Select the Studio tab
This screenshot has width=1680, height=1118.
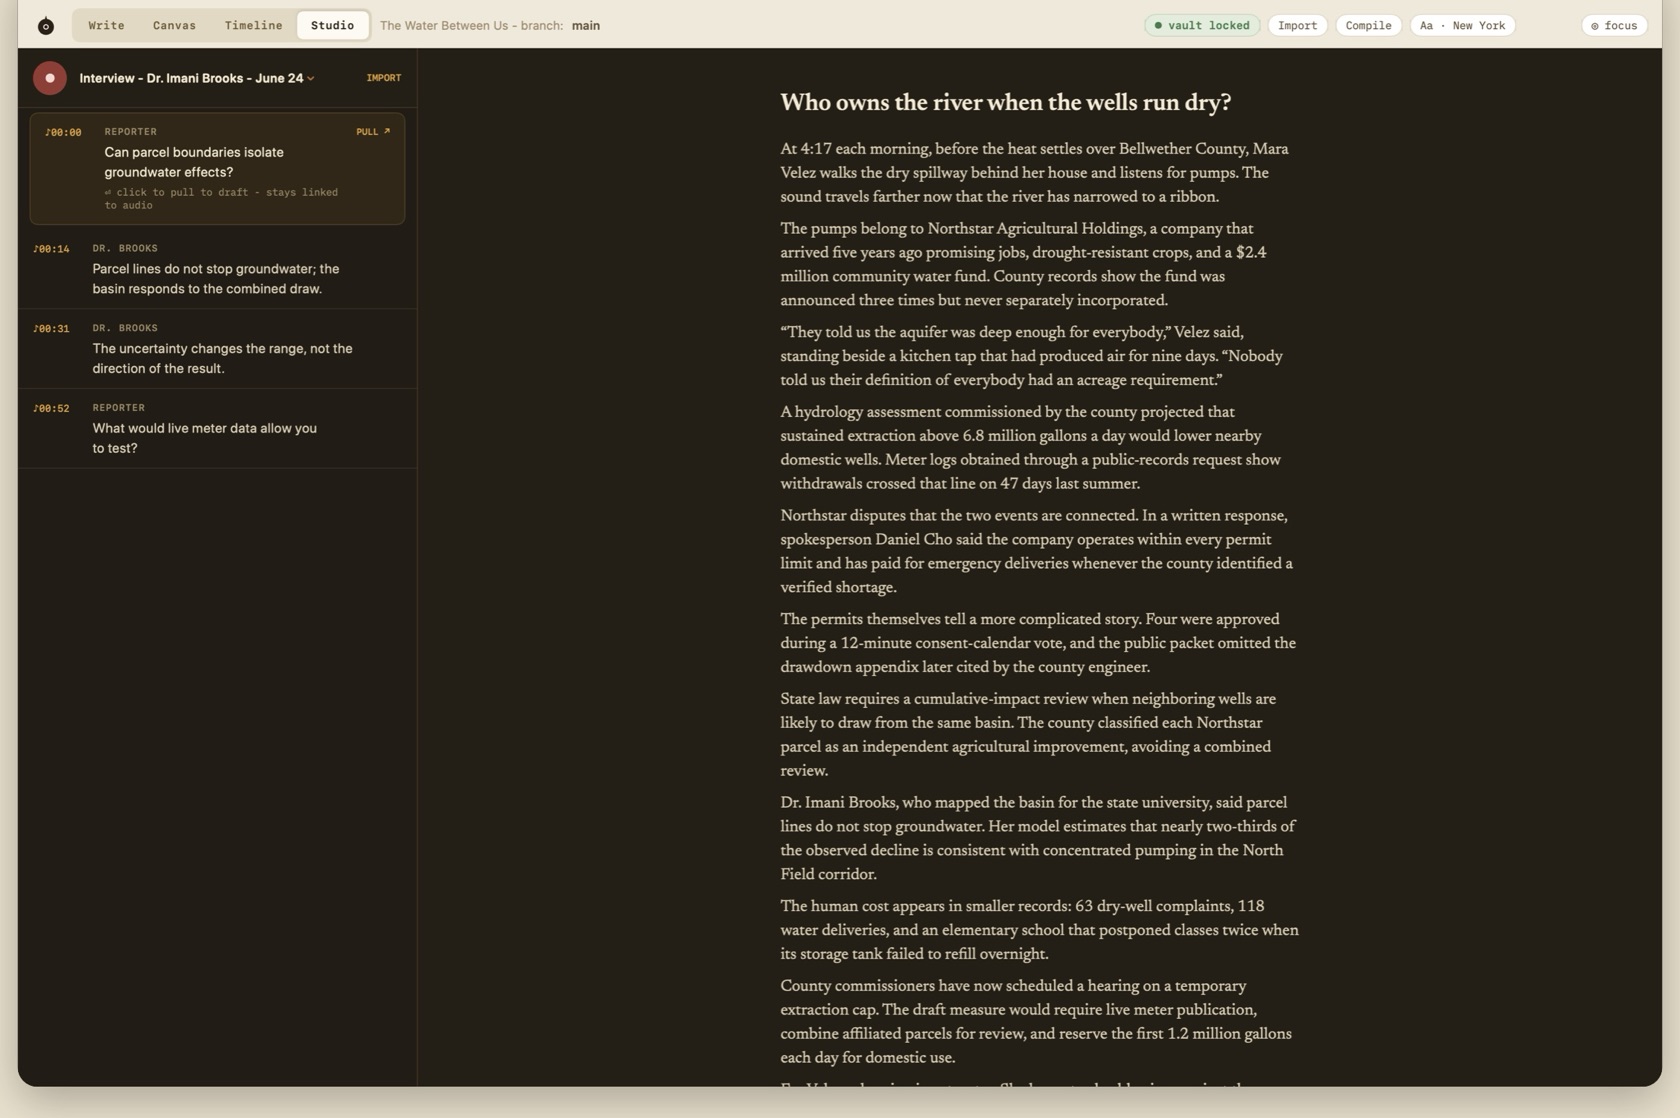[x=332, y=26]
